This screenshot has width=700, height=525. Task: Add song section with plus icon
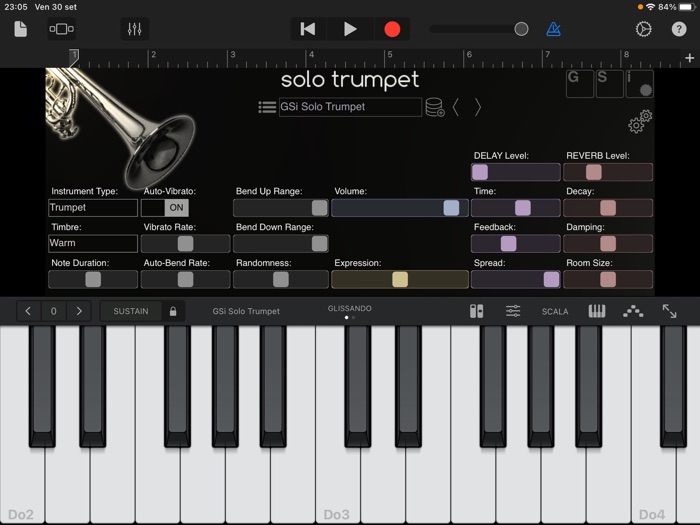point(689,58)
